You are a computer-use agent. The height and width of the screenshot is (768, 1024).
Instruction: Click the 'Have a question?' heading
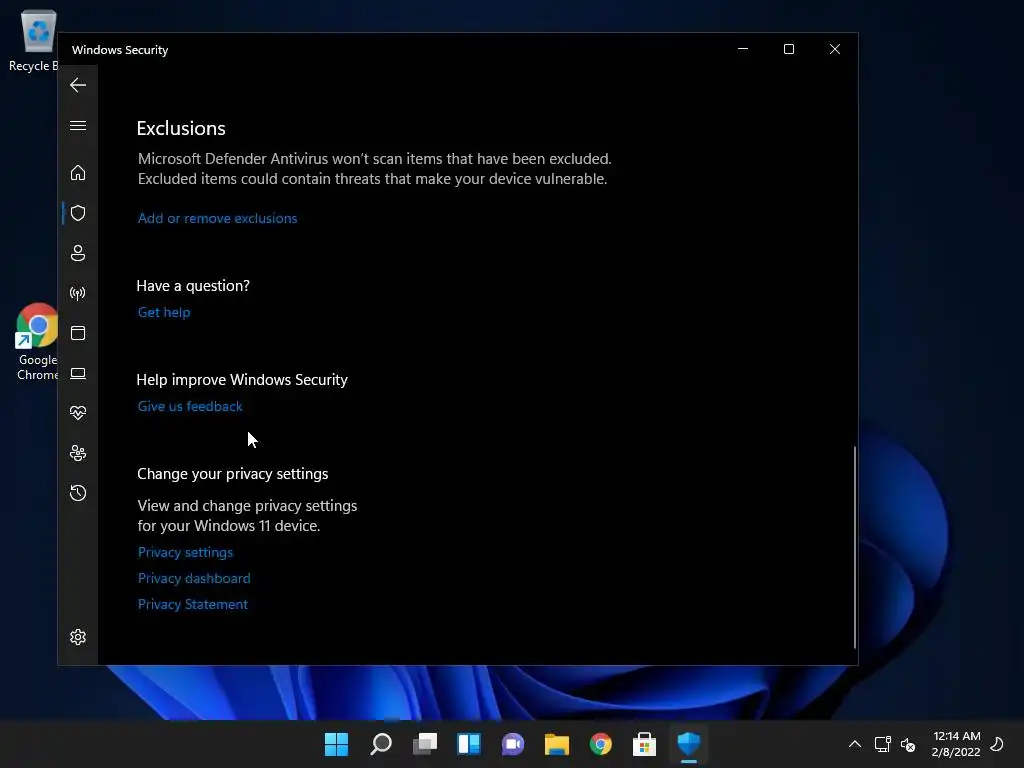(x=193, y=285)
